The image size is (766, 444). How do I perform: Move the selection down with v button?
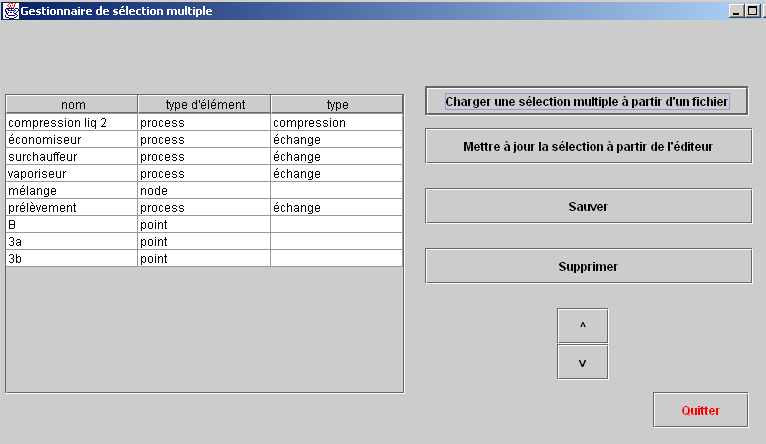click(x=582, y=362)
